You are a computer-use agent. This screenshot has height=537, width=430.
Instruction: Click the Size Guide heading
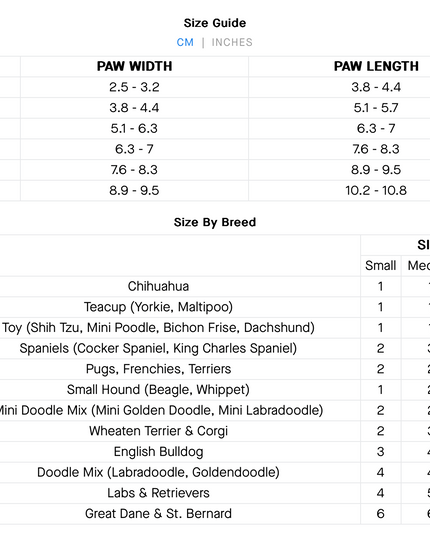(x=215, y=23)
